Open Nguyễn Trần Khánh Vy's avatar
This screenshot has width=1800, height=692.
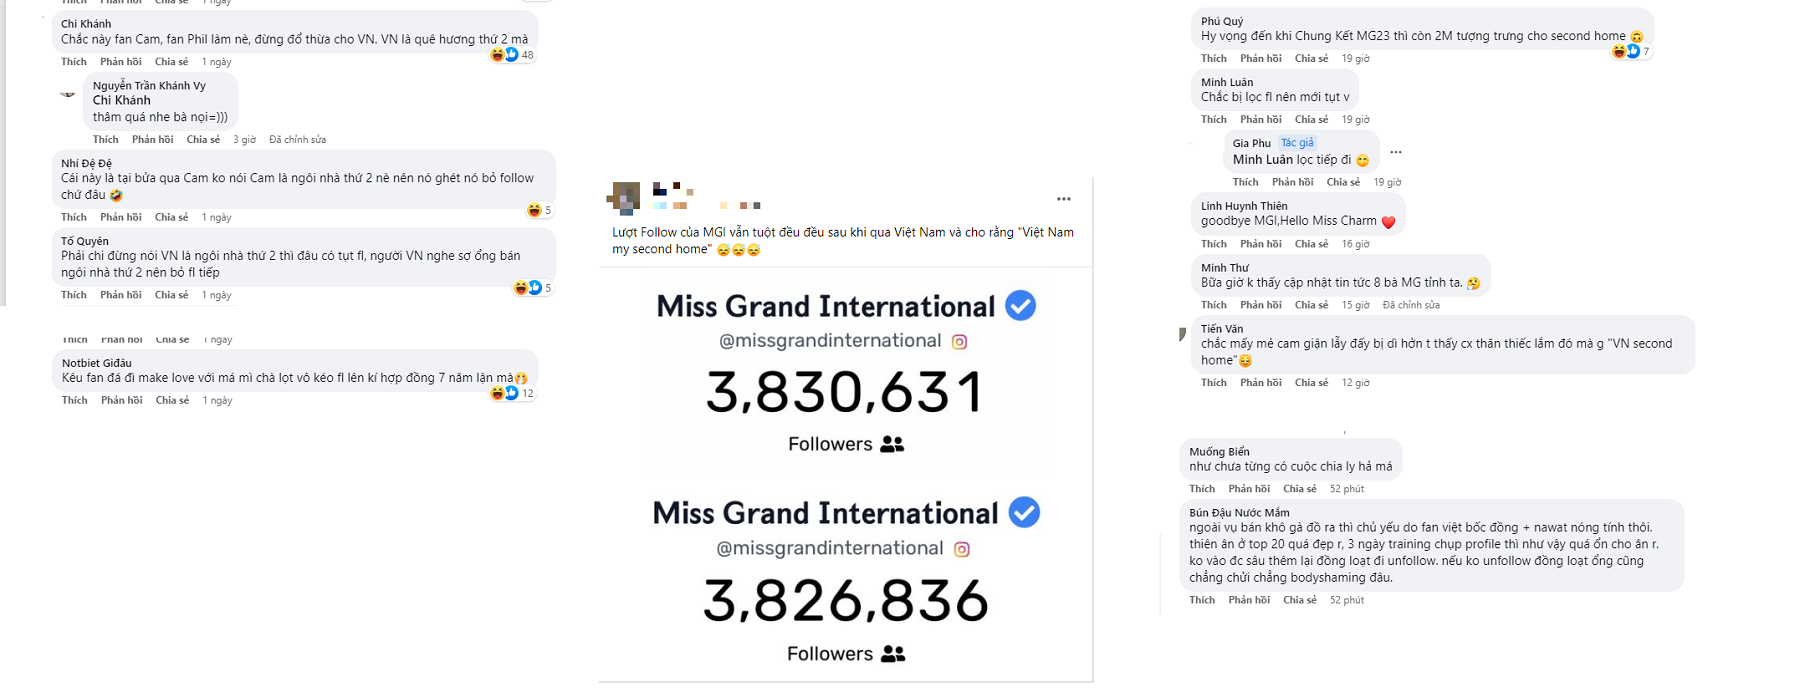[68, 94]
